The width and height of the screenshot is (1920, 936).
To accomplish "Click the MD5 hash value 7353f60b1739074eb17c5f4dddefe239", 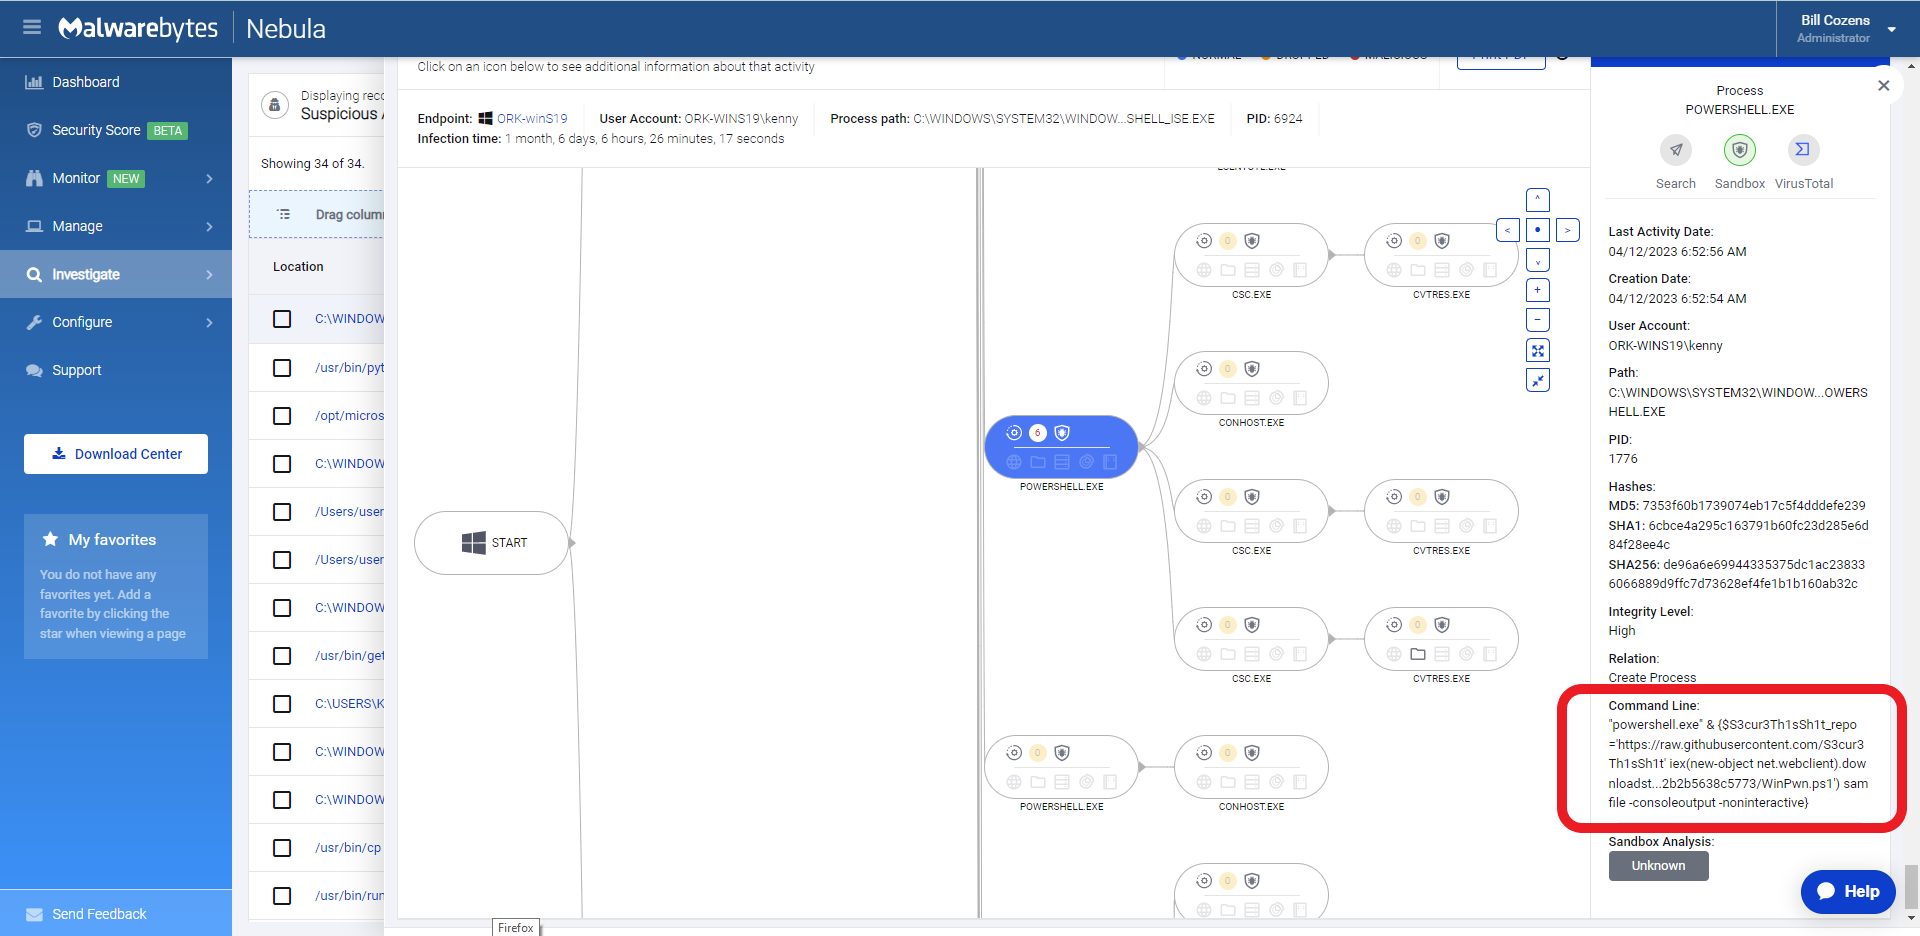I will point(1754,506).
